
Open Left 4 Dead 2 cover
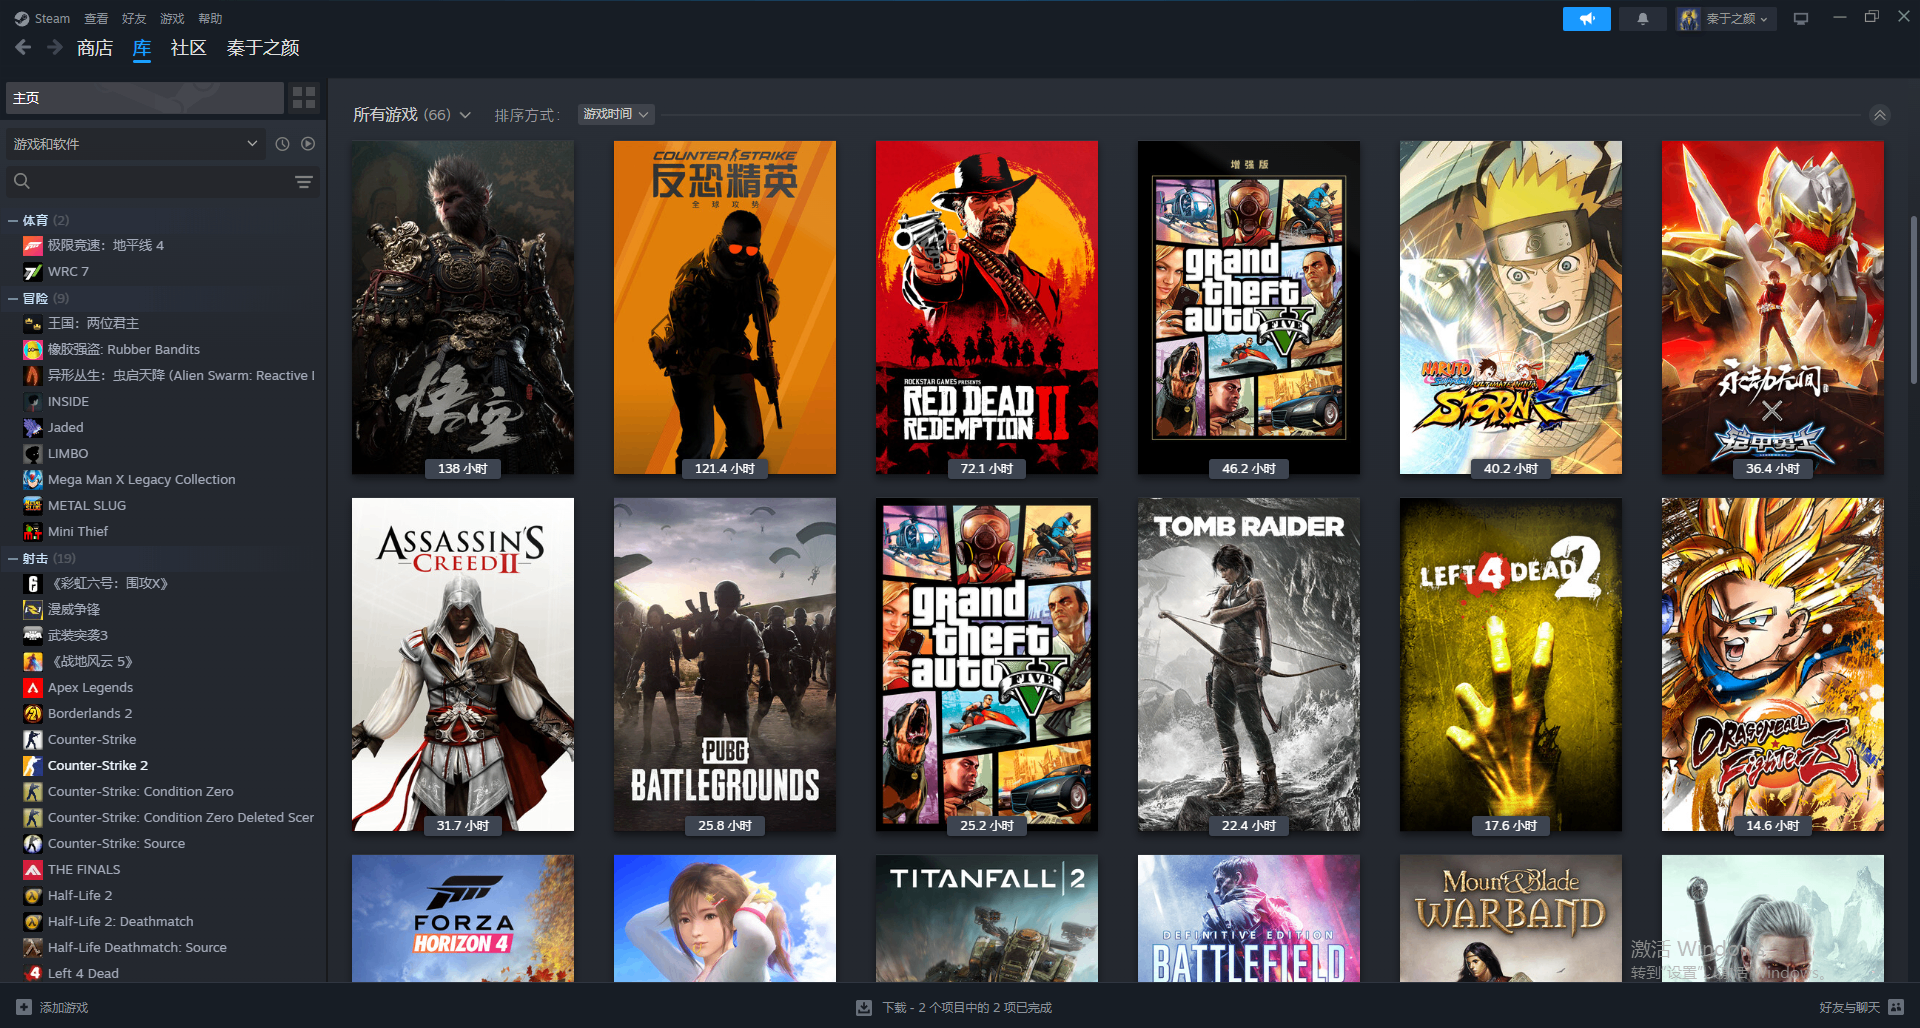(x=1511, y=664)
